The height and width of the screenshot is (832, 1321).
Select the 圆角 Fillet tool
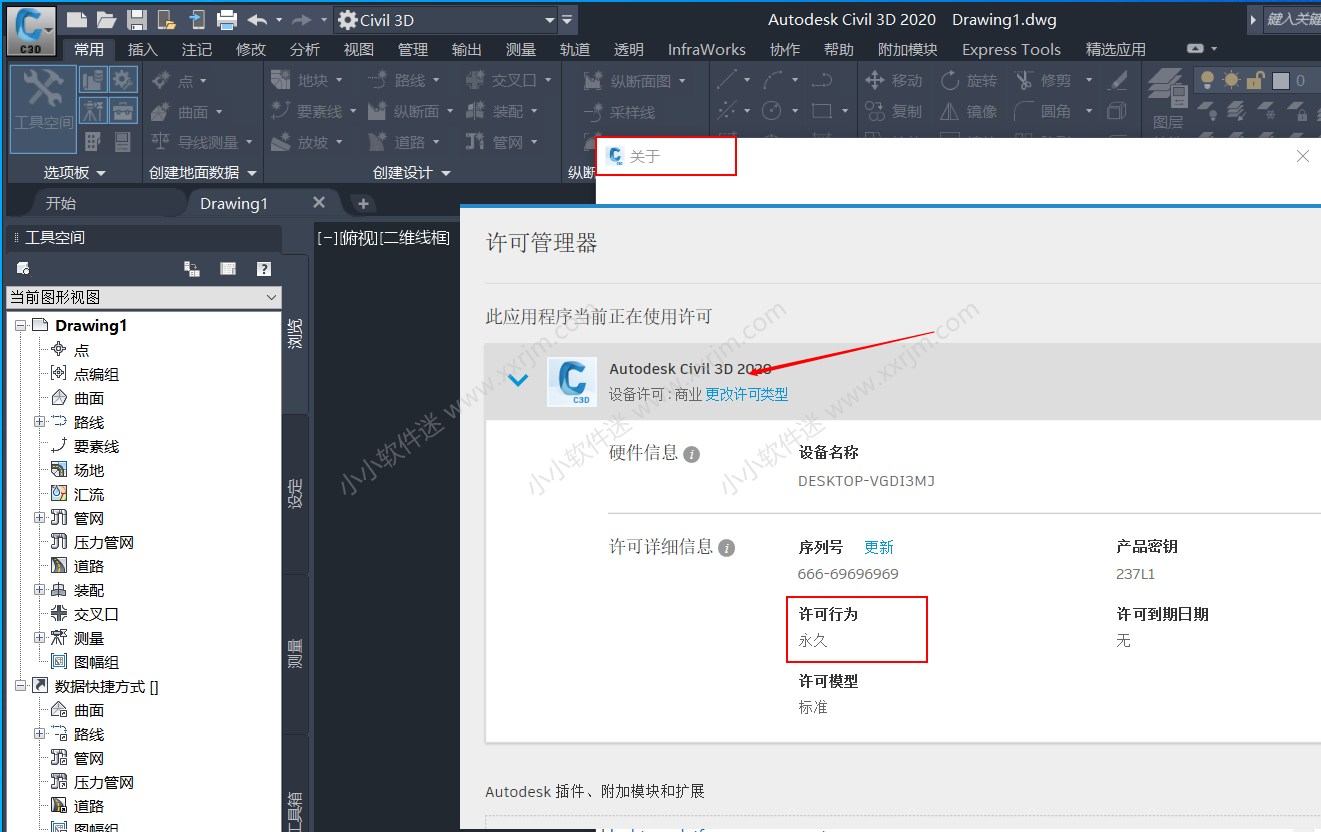pos(1043,111)
